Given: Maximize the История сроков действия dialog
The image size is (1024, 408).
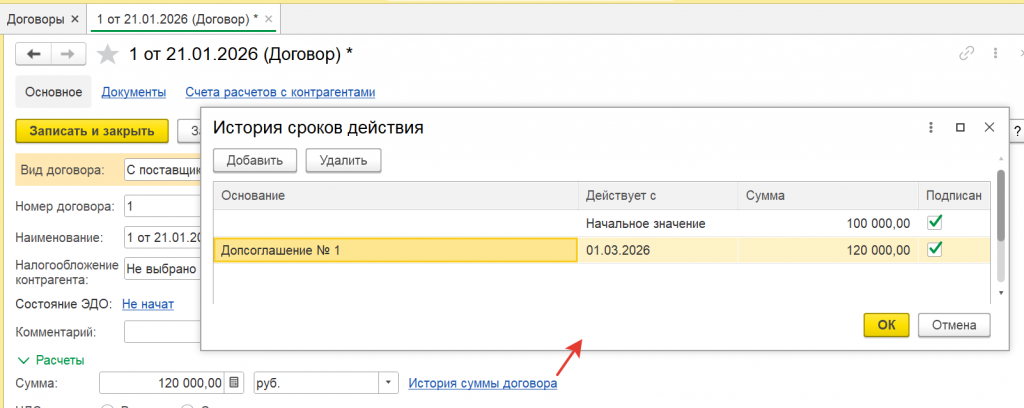Looking at the screenshot, I should [960, 128].
